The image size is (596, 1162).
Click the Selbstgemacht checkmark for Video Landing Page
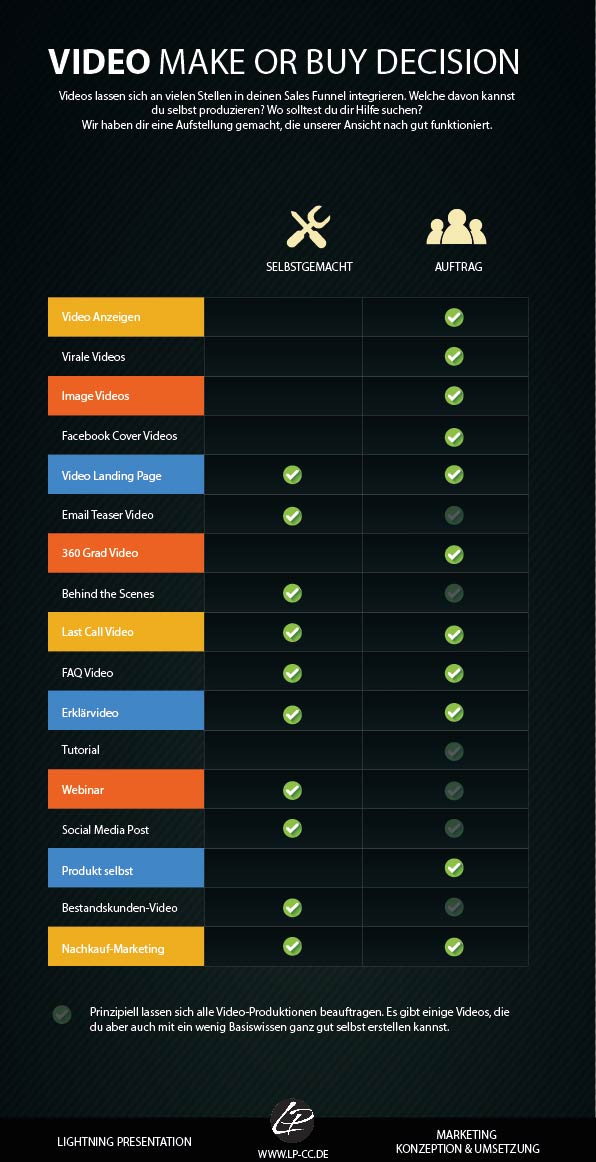pos(292,474)
